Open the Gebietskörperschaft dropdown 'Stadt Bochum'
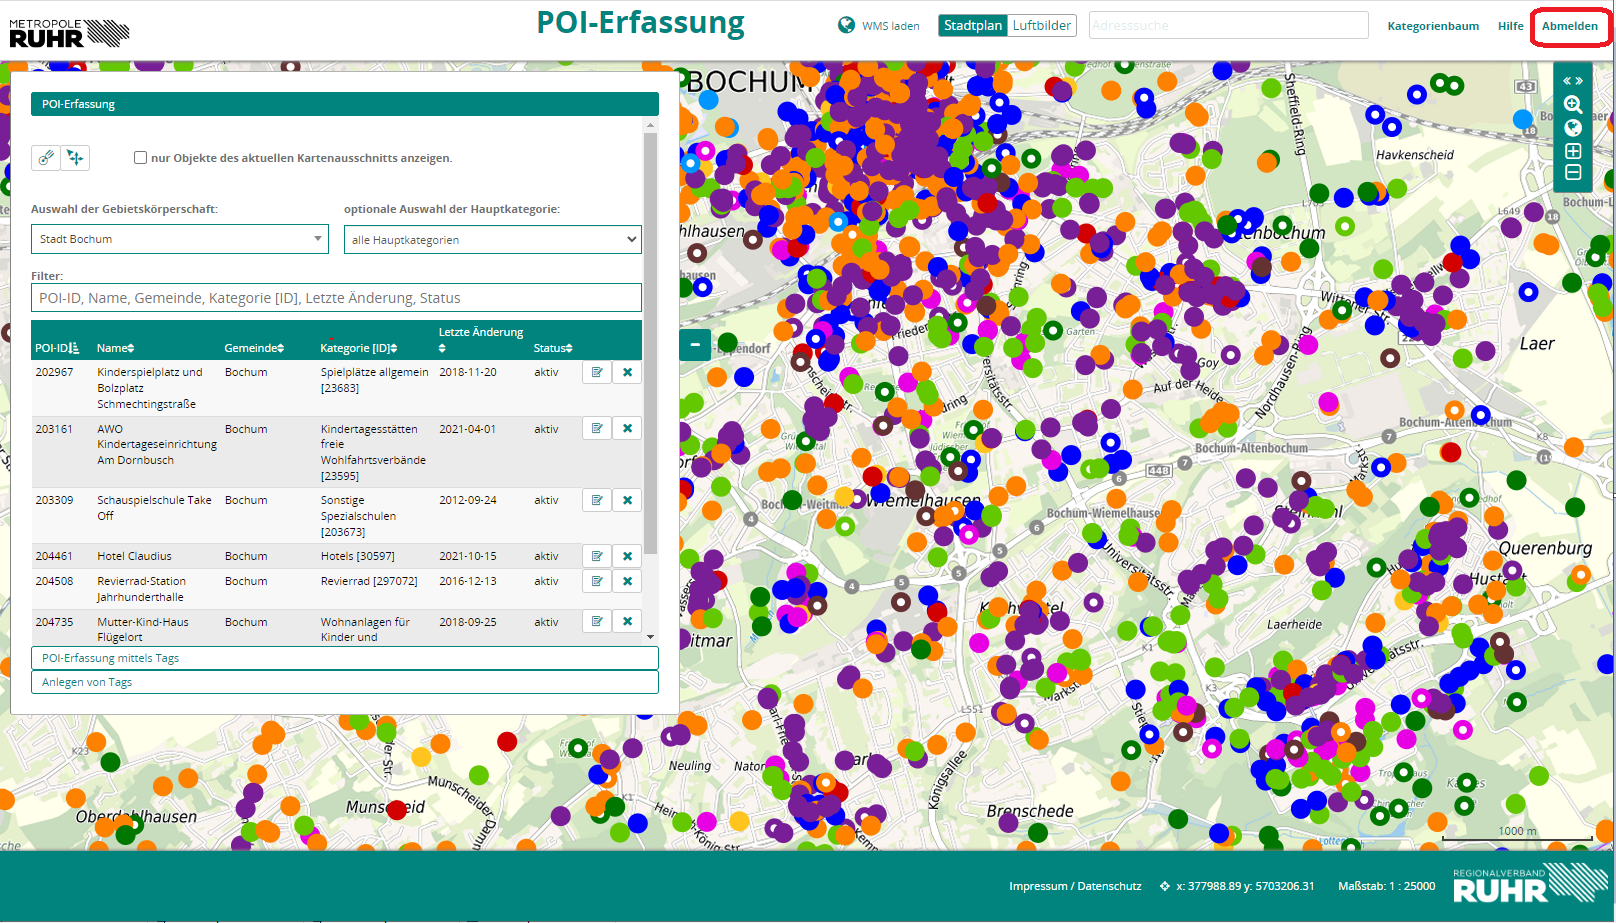Viewport: 1616px width, 923px height. [x=180, y=239]
